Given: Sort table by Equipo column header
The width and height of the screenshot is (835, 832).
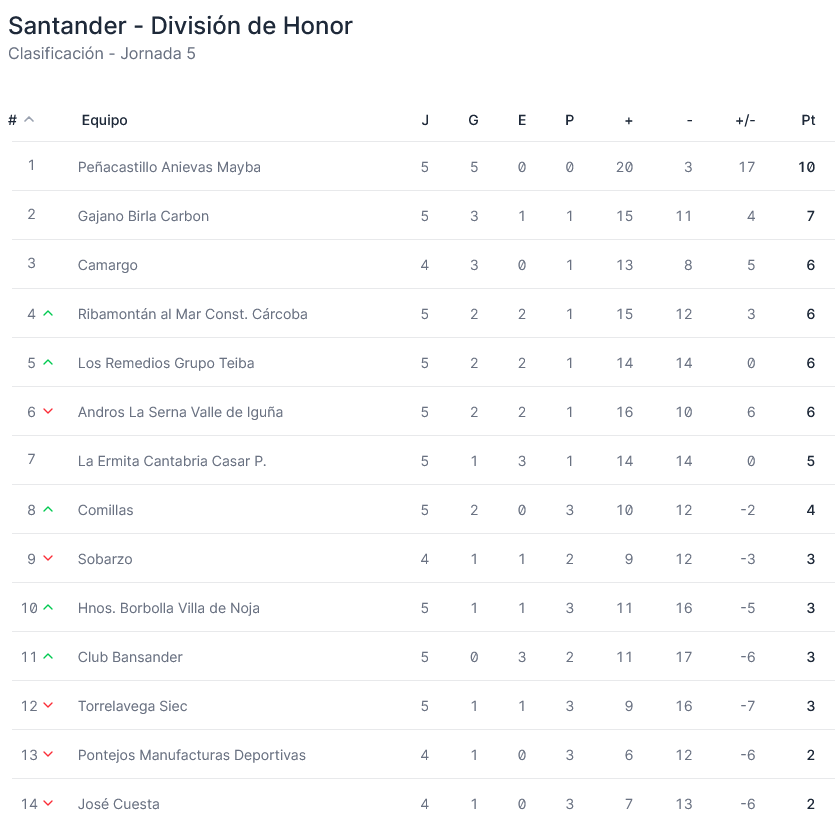Looking at the screenshot, I should (x=105, y=120).
